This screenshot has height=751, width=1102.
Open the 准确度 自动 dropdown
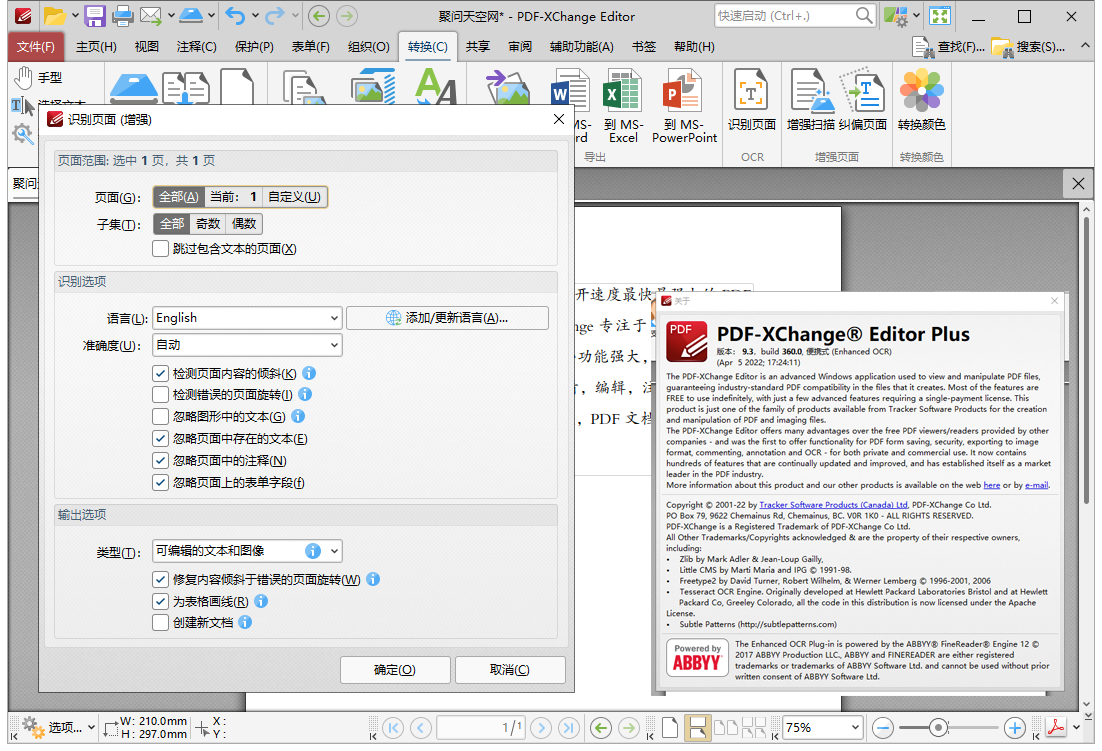247,345
